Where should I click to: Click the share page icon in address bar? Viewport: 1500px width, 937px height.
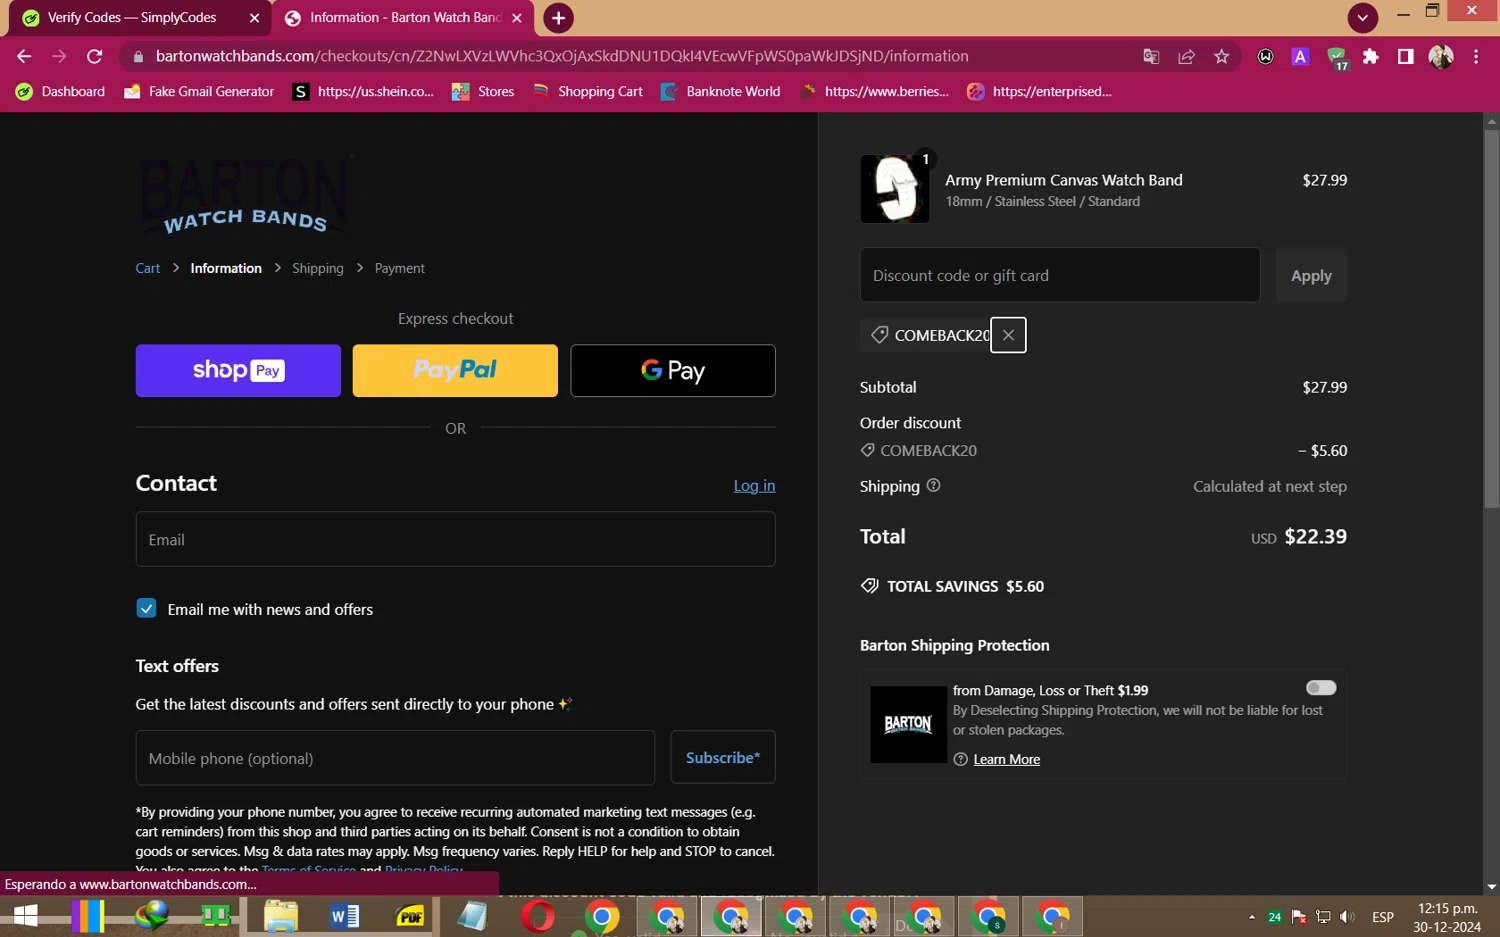[x=1186, y=57]
